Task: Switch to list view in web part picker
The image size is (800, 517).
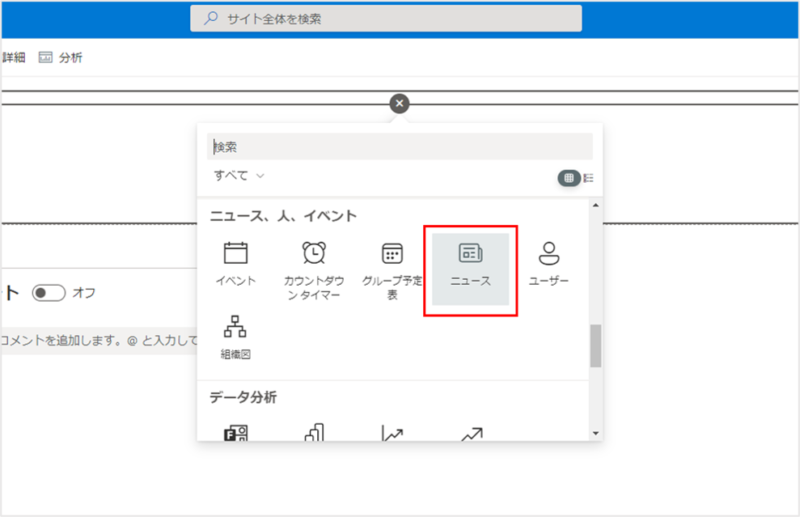Action: [x=588, y=178]
